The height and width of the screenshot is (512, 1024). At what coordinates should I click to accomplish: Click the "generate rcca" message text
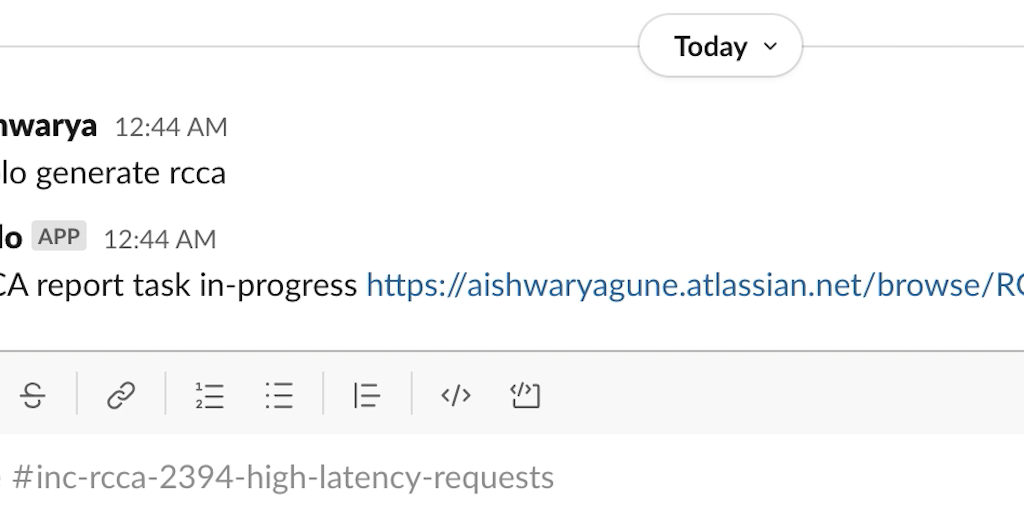[130, 173]
